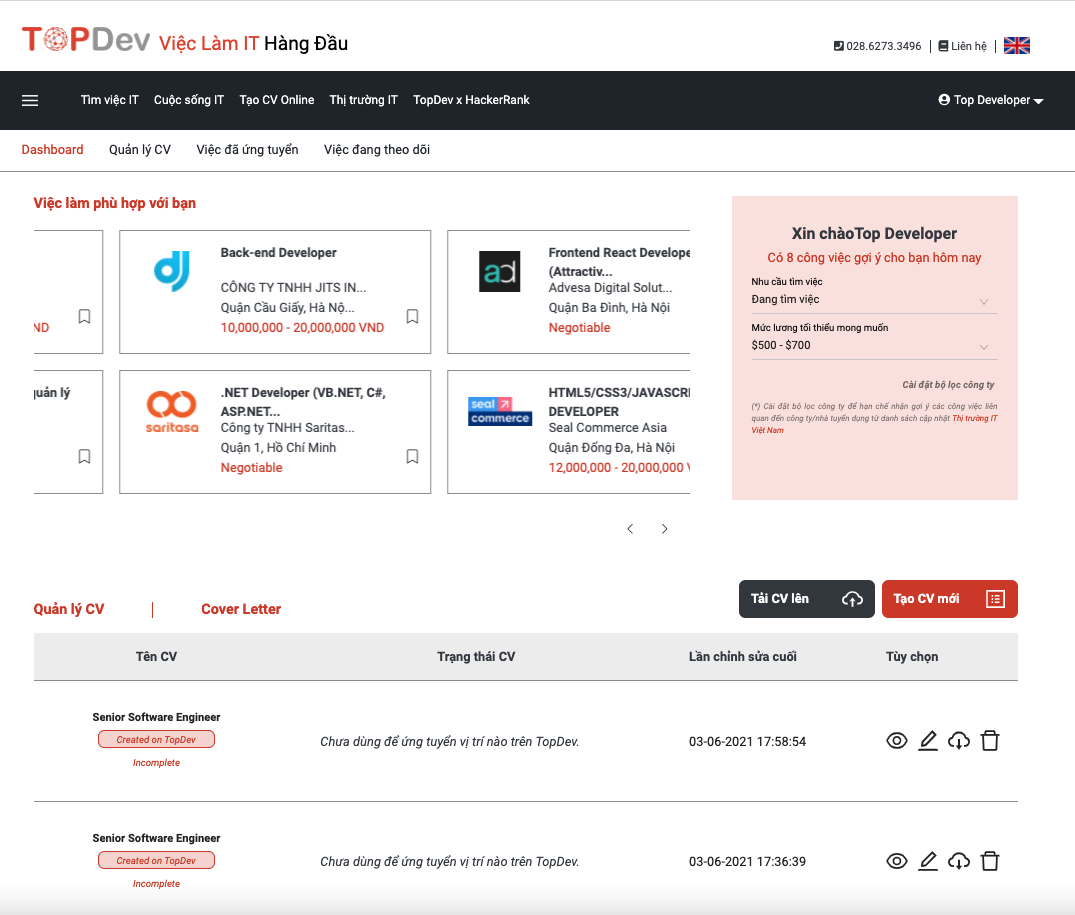
Task: Download the second CV in the list
Action: (959, 861)
